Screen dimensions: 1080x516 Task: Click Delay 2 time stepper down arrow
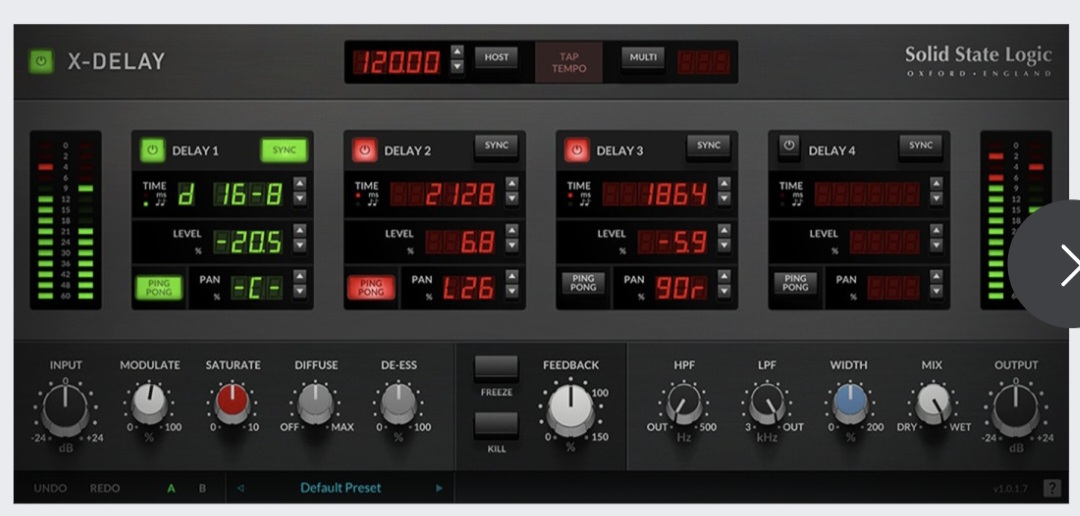512,199
